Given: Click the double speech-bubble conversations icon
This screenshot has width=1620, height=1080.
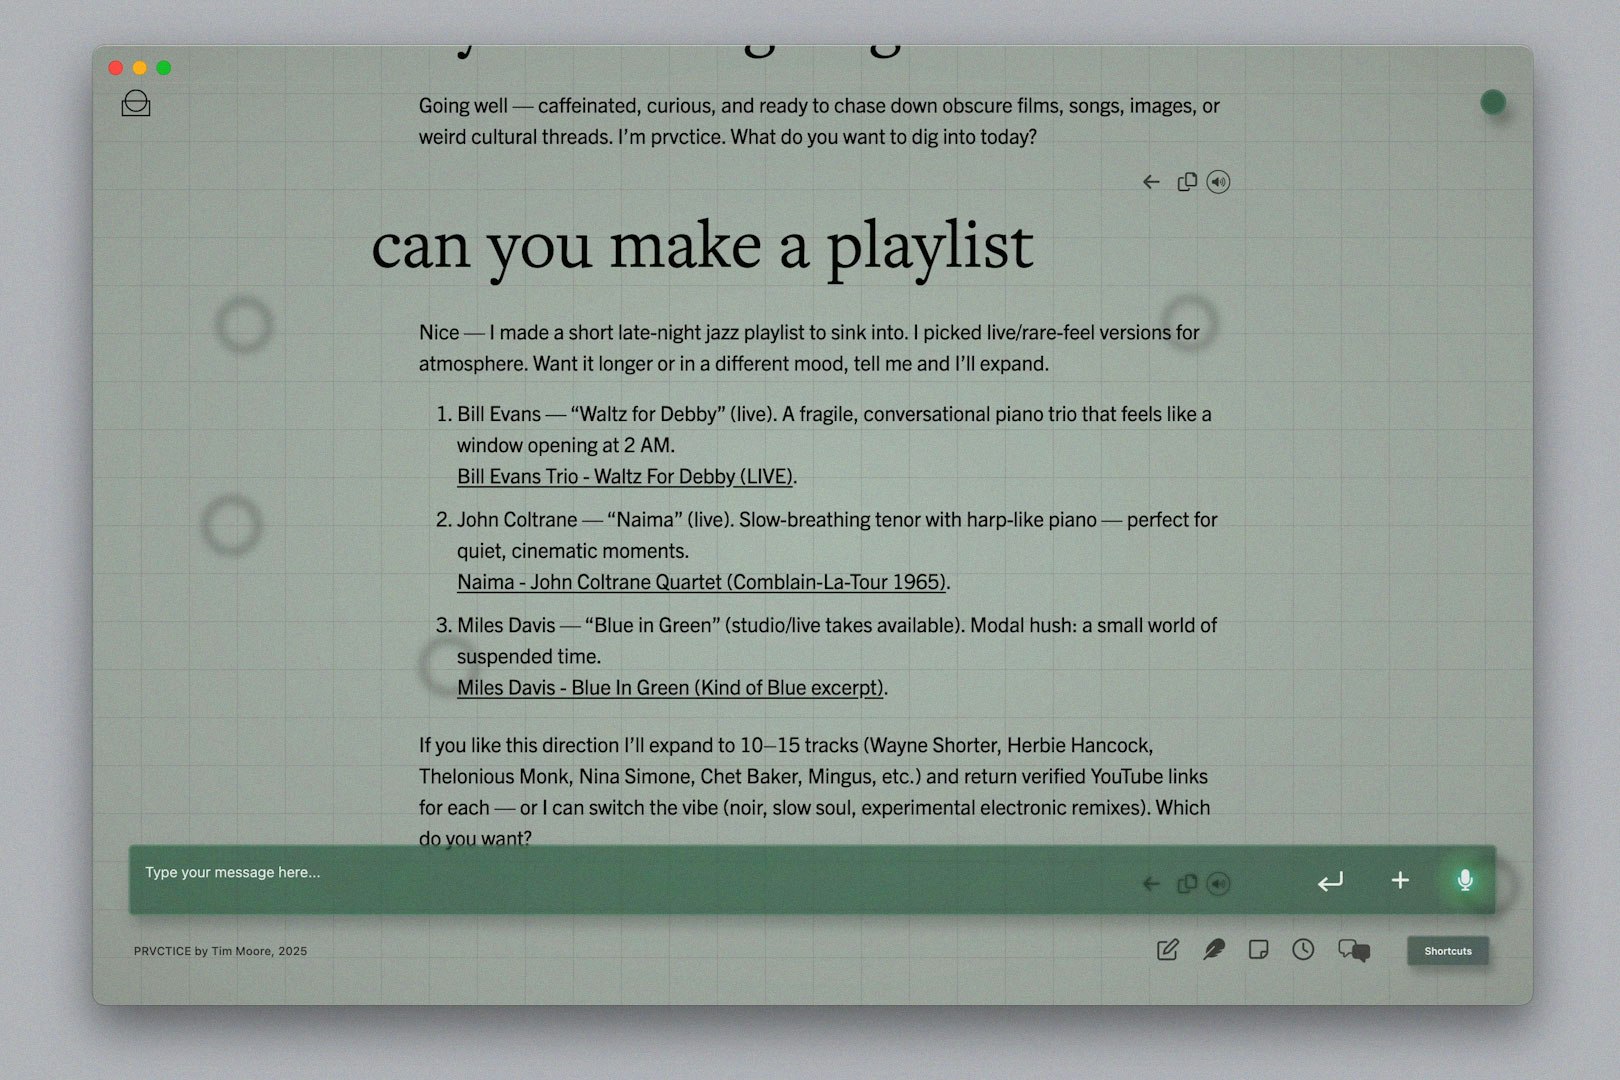Looking at the screenshot, I should point(1354,951).
